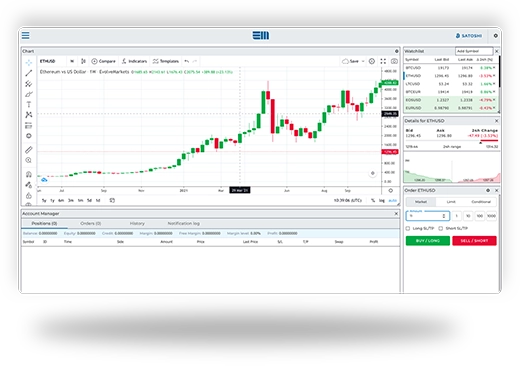Select the text annotation tool
This screenshot has height=371, width=520.
coord(29,105)
